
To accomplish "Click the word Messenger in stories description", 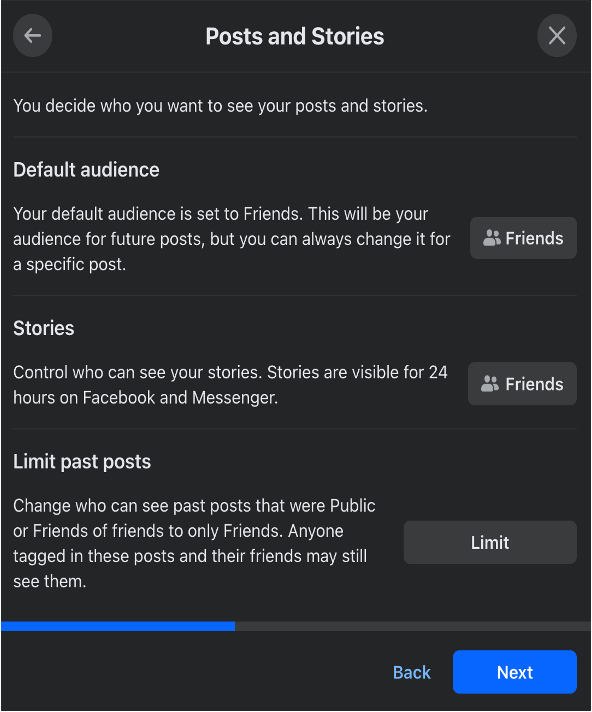I will coord(235,397).
